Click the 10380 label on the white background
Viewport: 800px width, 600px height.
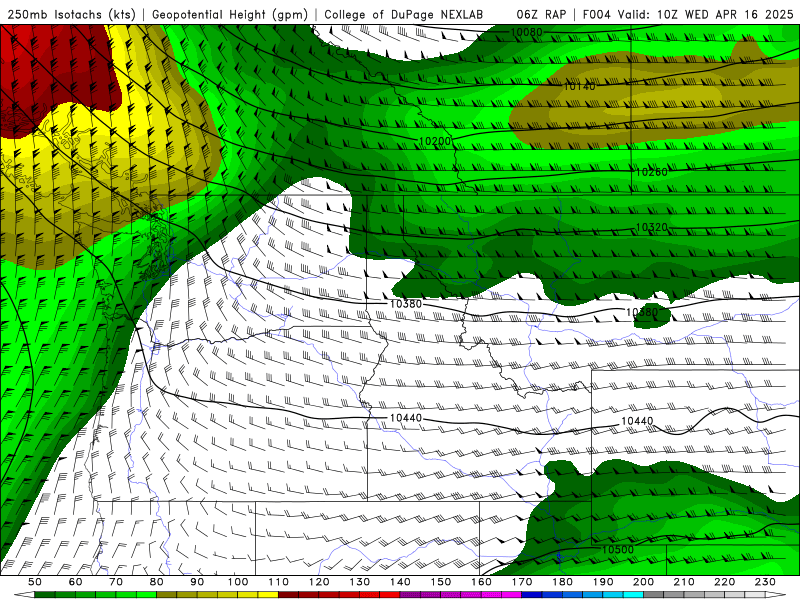(x=406, y=304)
